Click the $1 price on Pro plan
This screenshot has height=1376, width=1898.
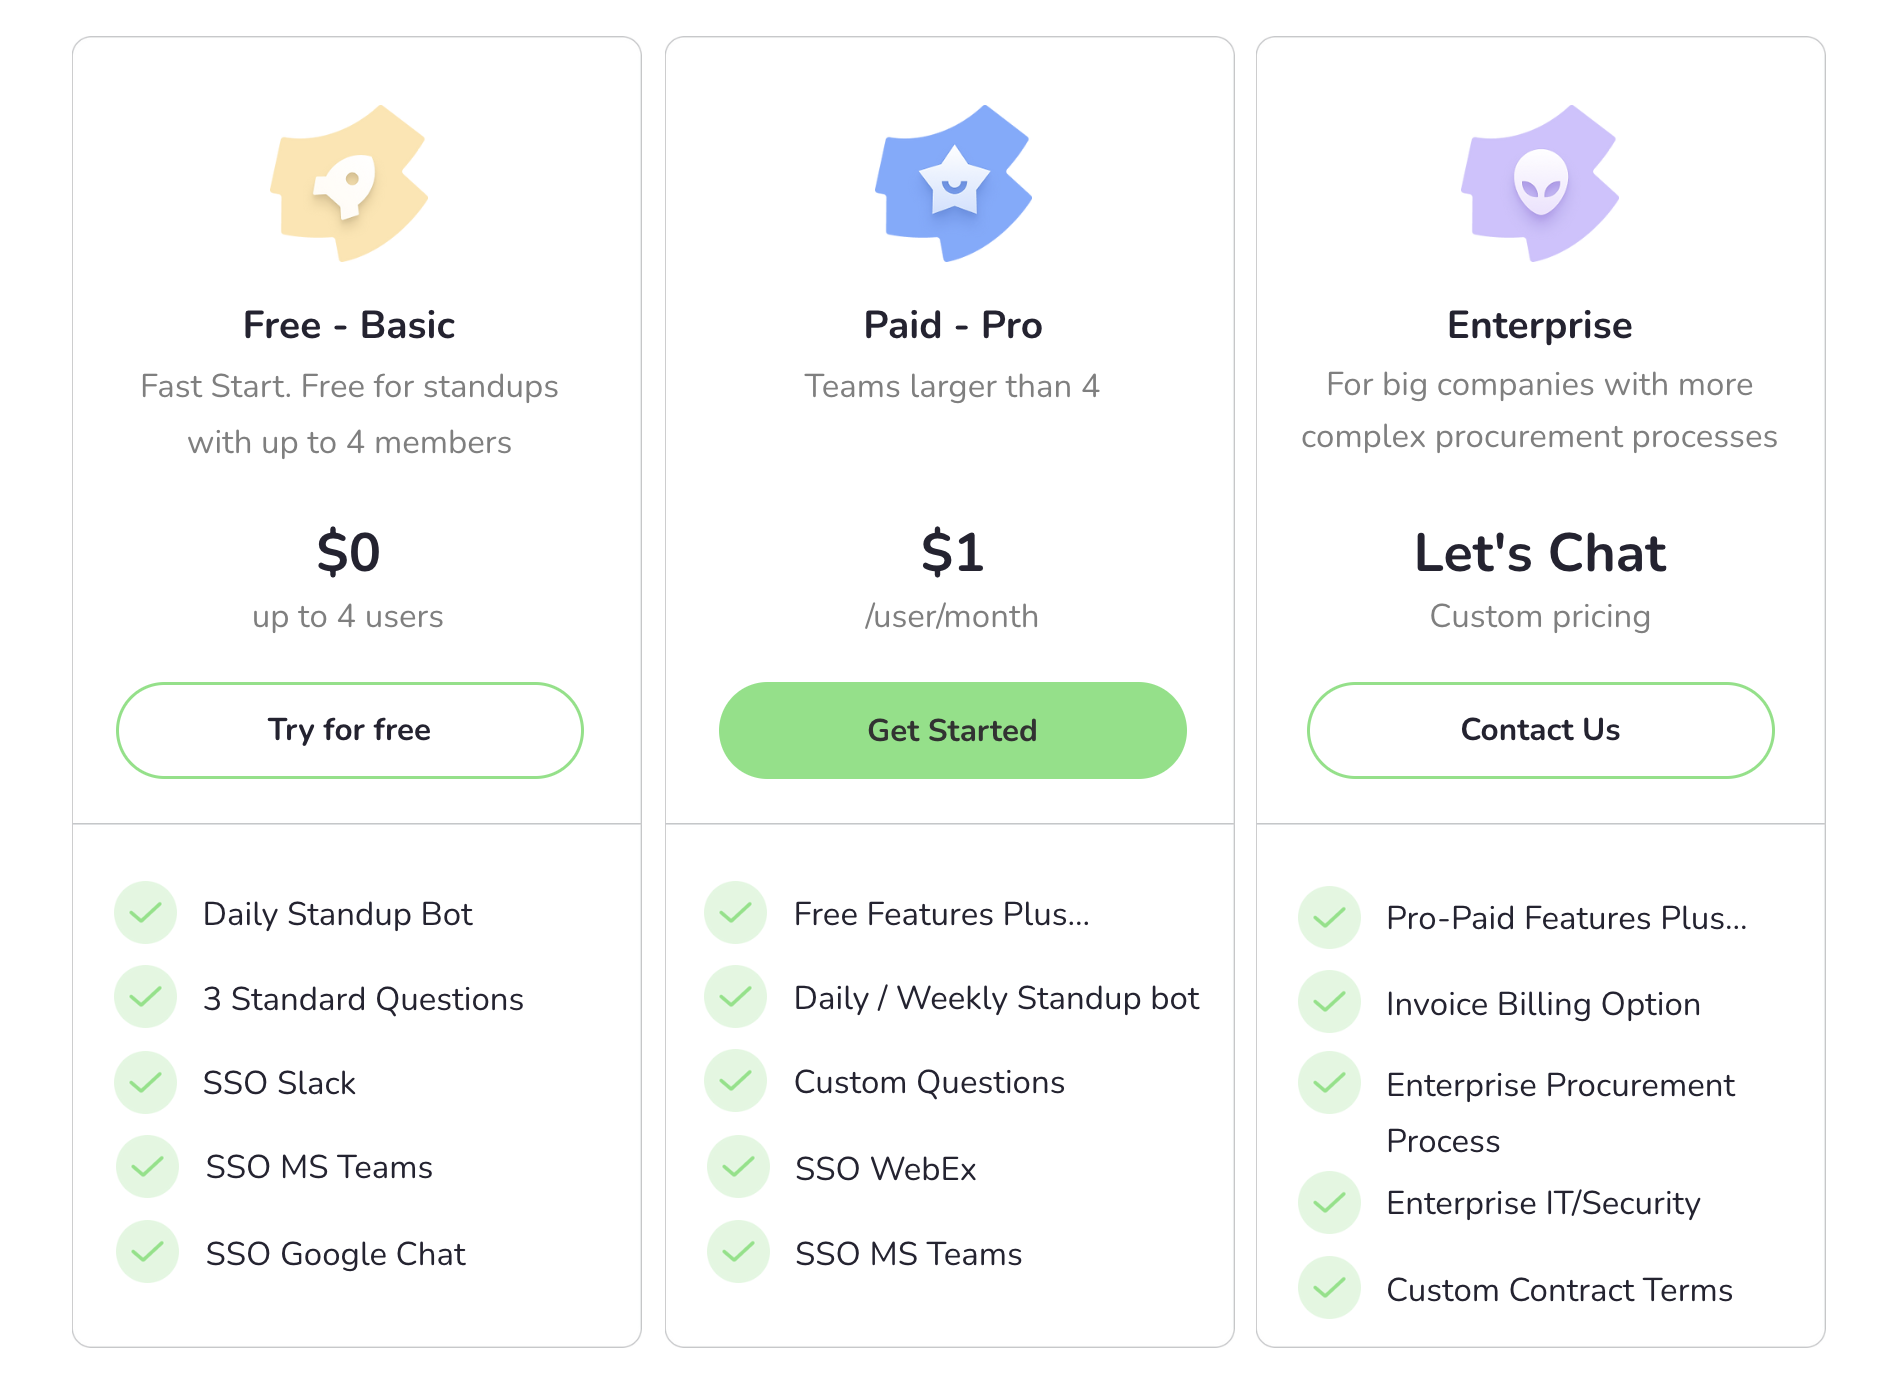(x=952, y=552)
